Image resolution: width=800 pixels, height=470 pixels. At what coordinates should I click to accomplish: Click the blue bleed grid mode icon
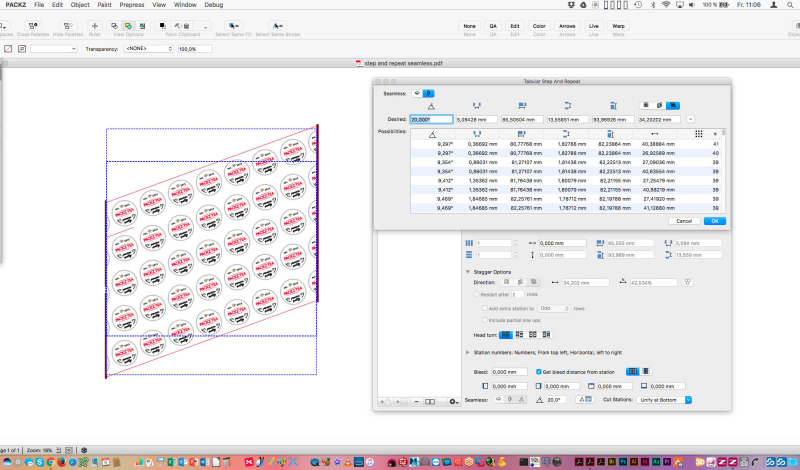633,372
